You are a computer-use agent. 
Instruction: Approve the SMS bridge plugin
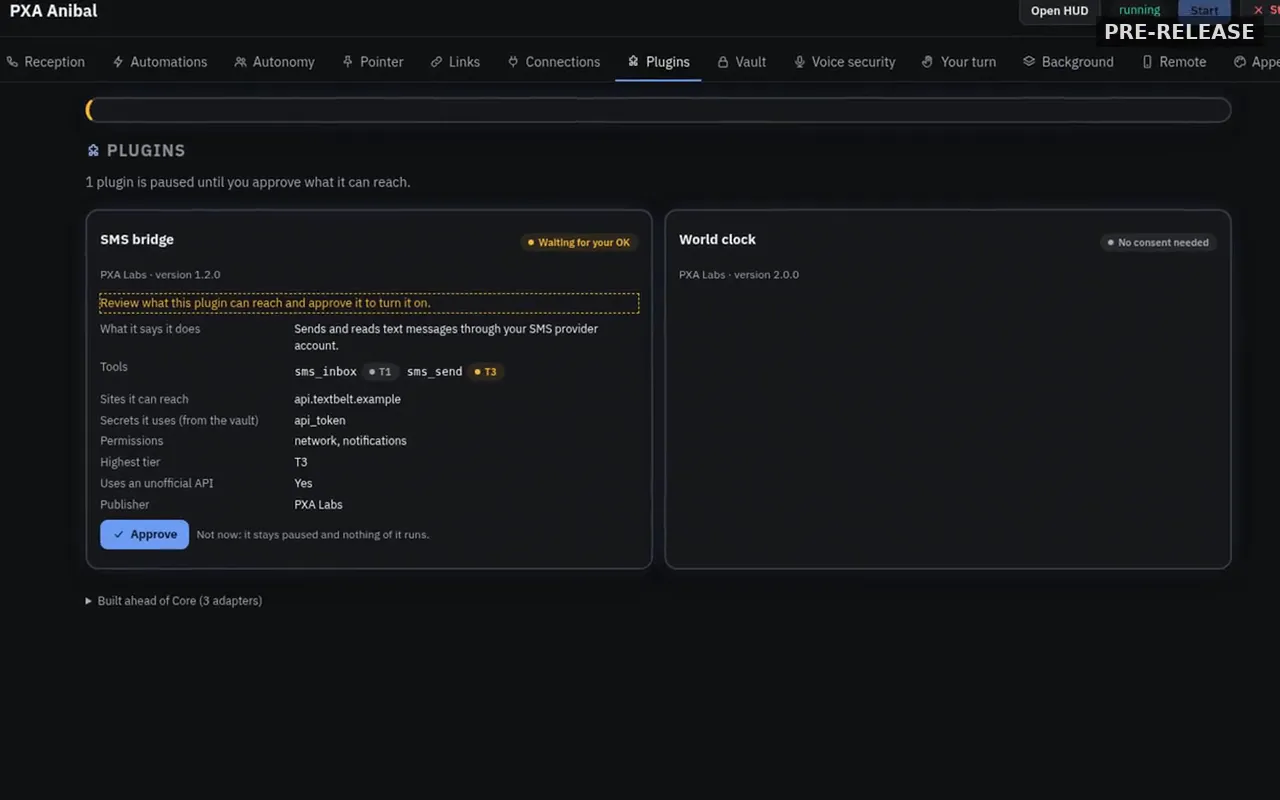tap(144, 534)
